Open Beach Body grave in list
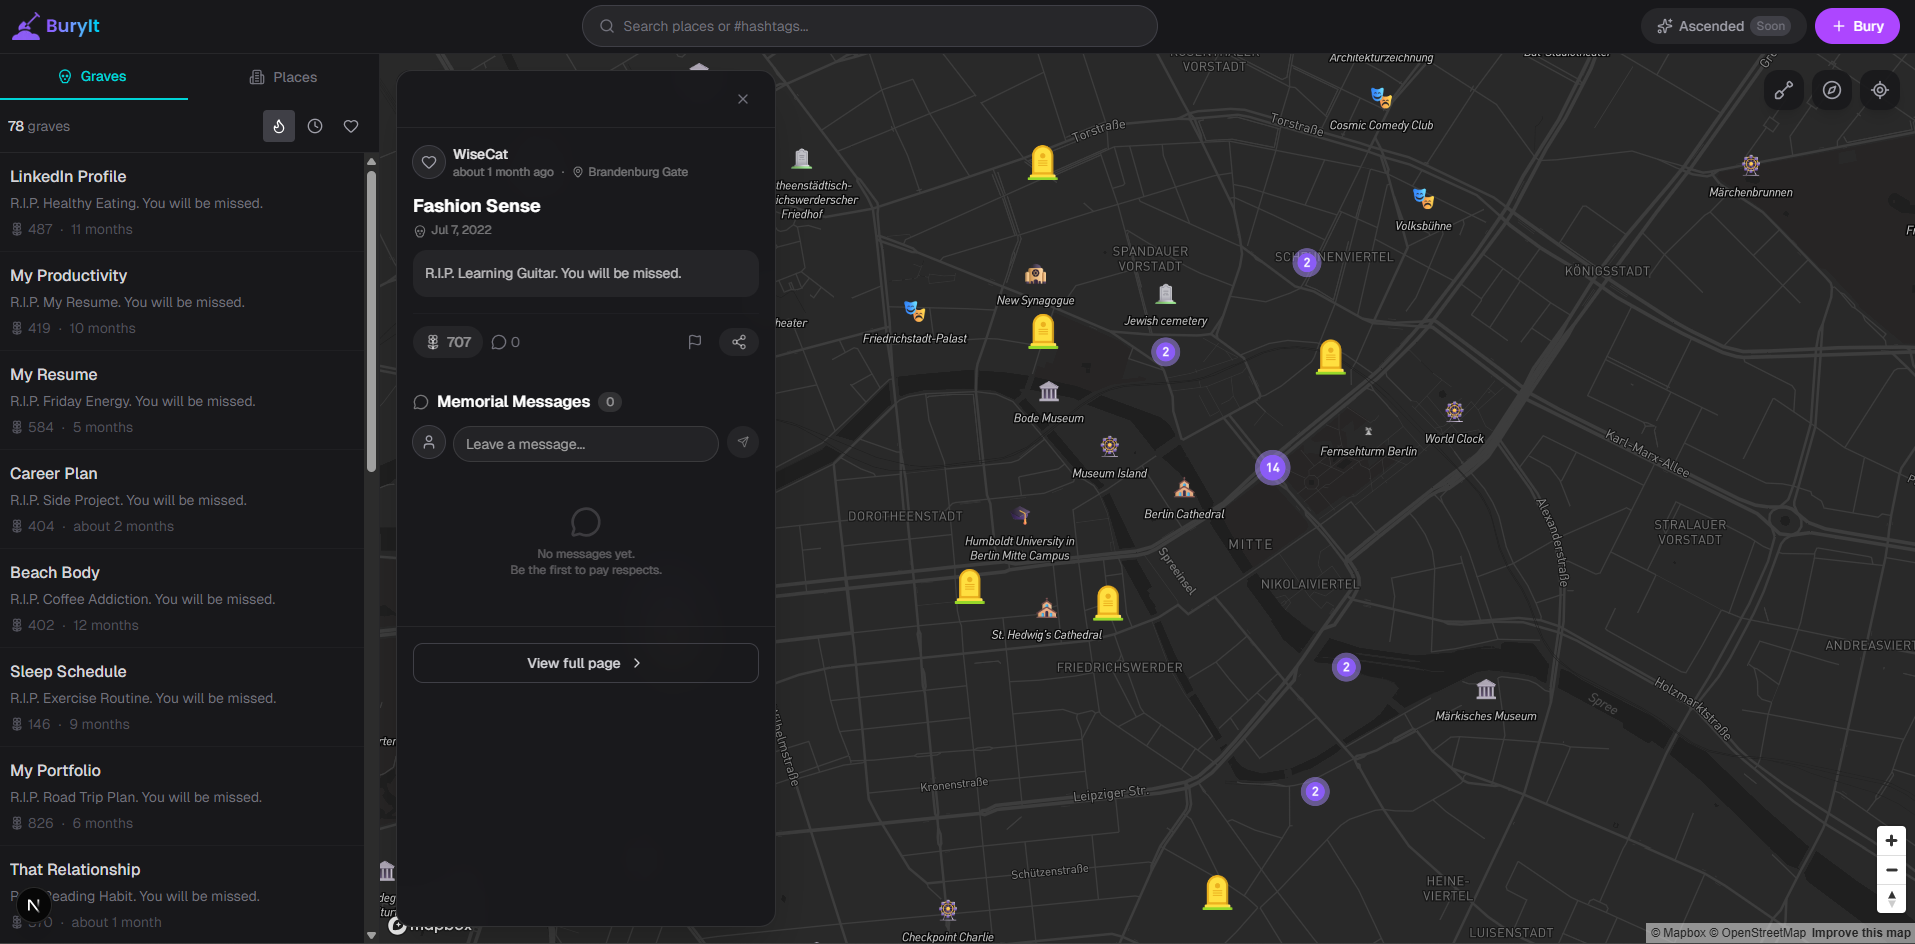Screen dimensions: 1915x944 pos(182,598)
